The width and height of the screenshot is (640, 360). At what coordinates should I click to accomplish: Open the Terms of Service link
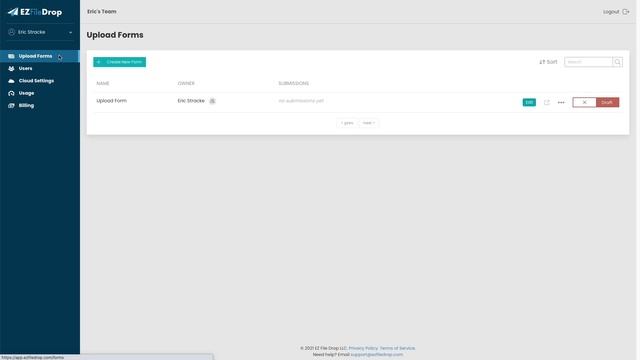(x=397, y=348)
